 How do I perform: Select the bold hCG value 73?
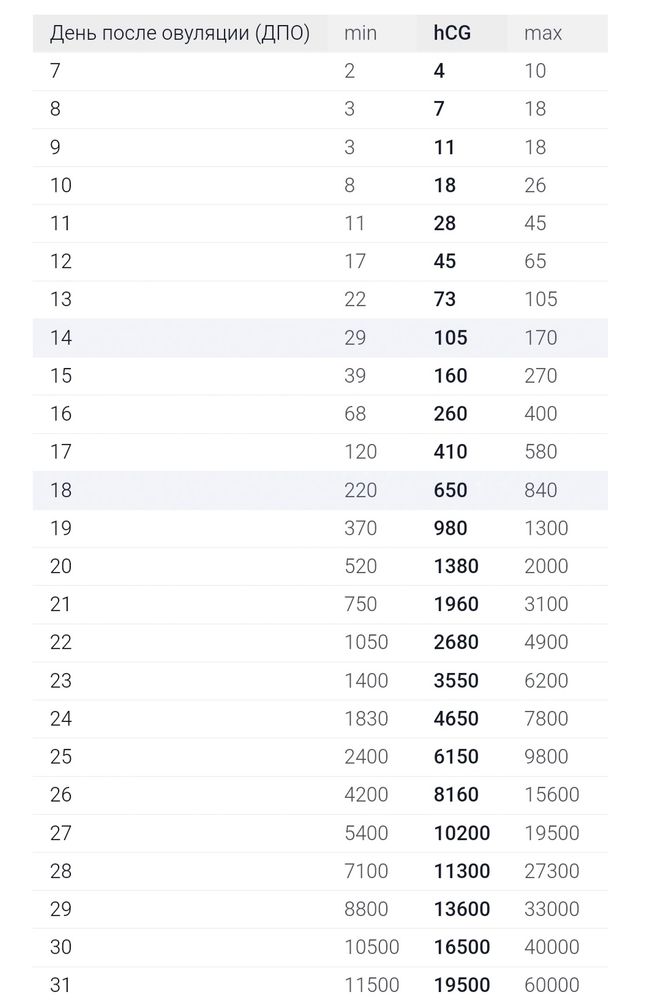[x=445, y=300]
